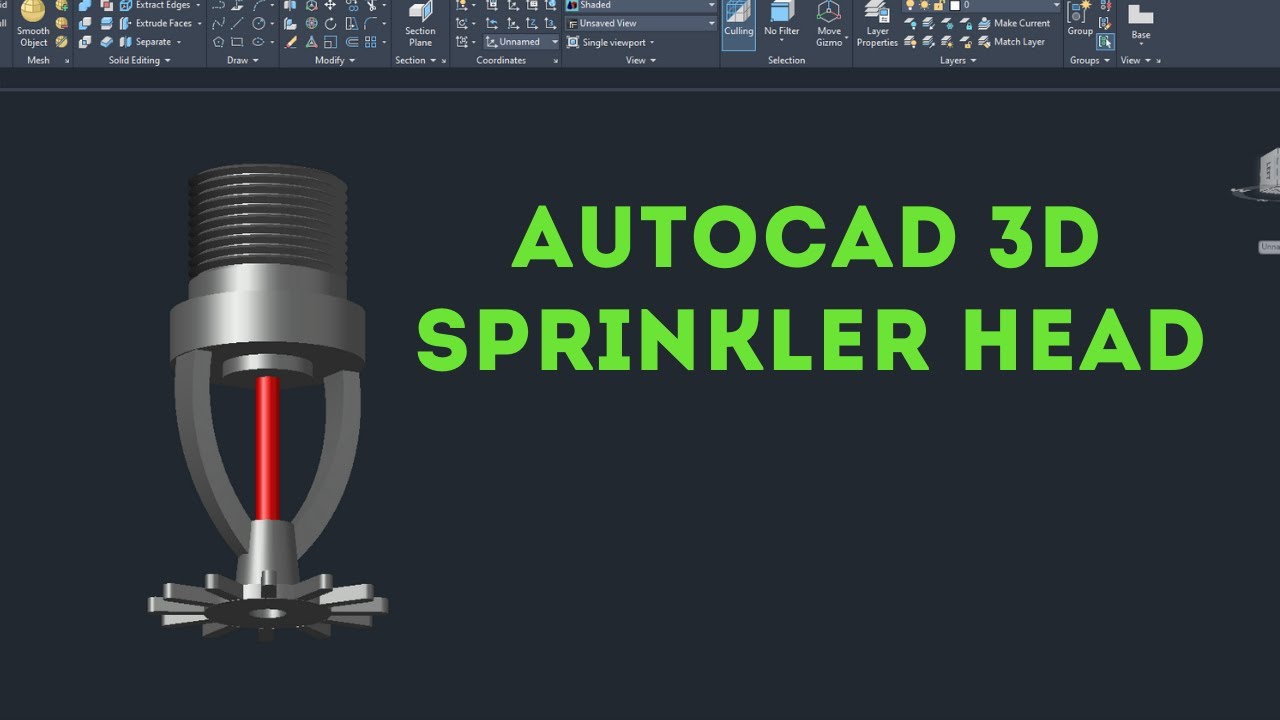Expand the Groups panel
The image size is (1280, 720).
tap(1090, 60)
